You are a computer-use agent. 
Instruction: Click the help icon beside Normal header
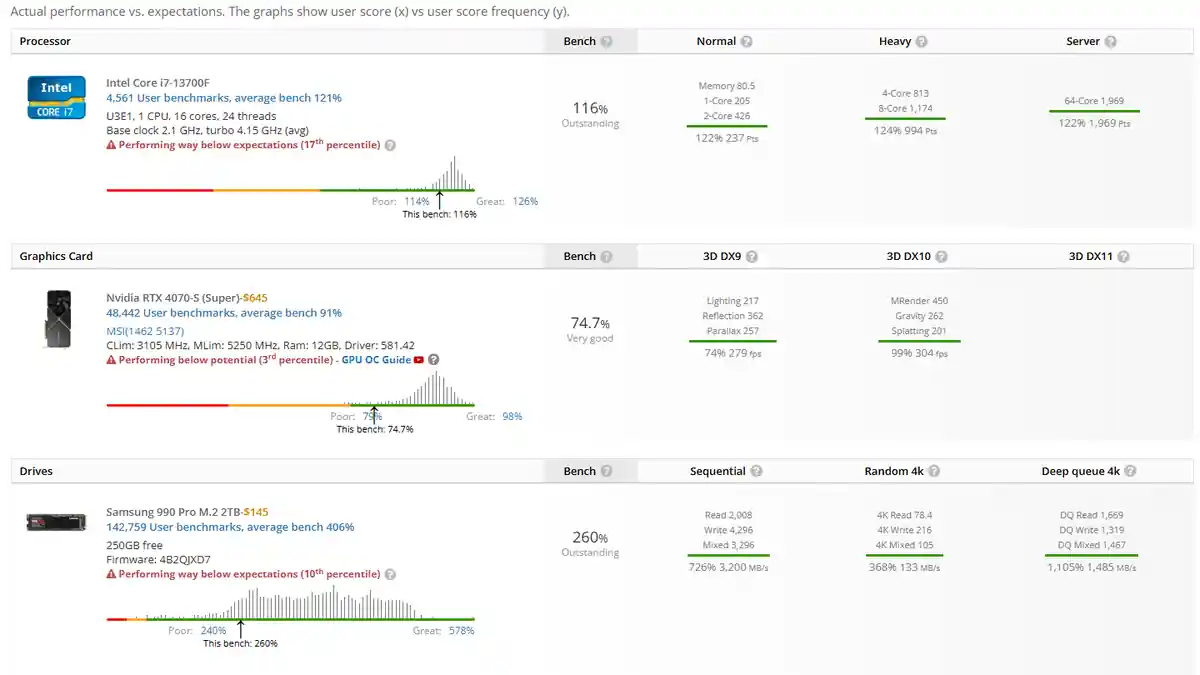point(747,42)
